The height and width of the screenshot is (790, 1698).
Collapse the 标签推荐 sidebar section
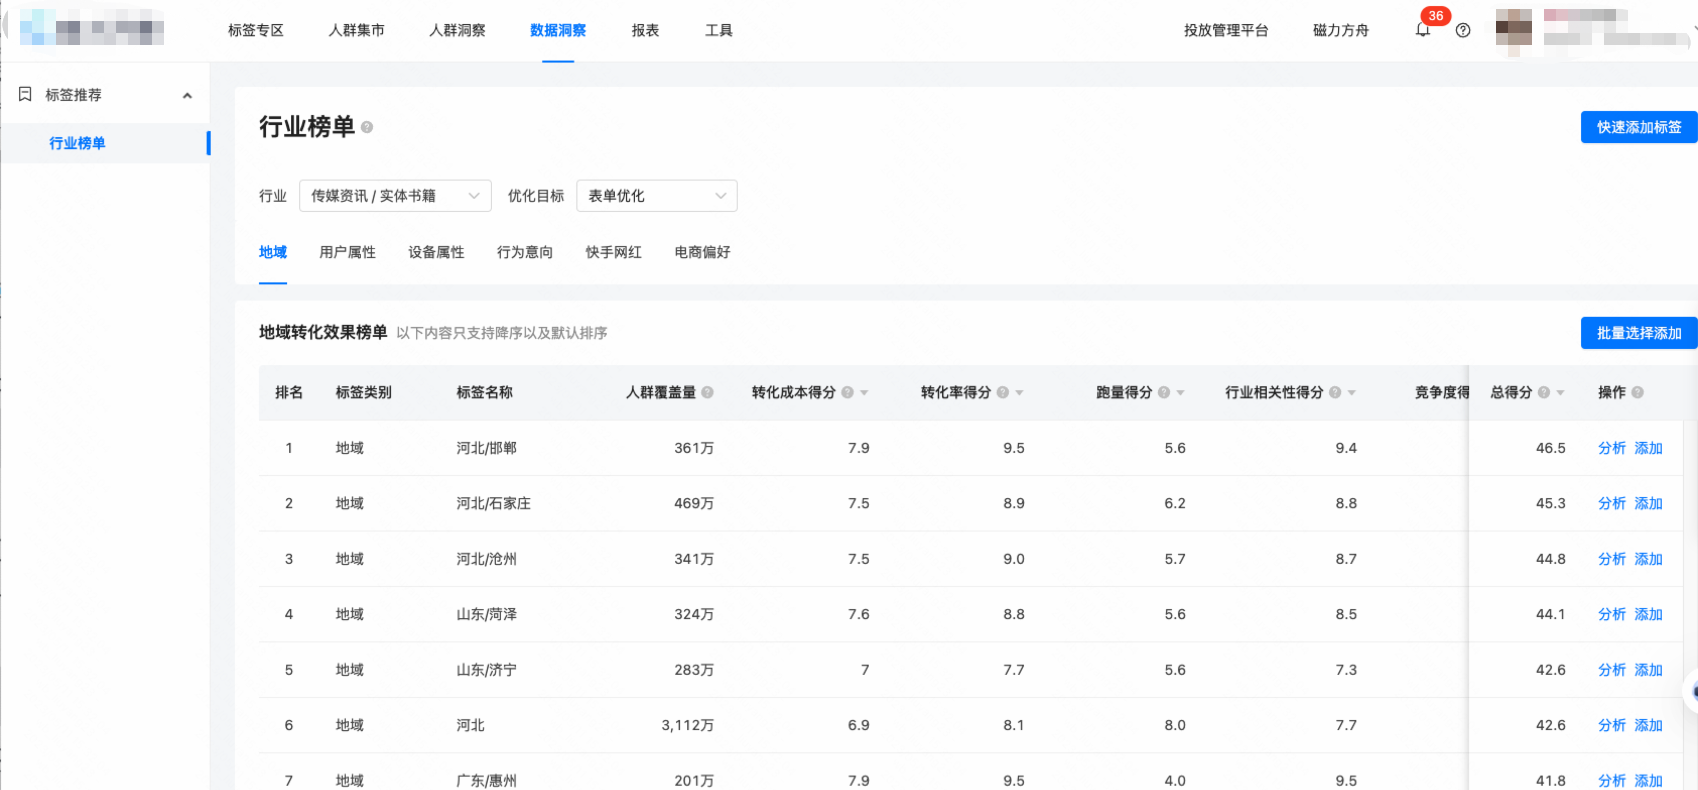click(187, 95)
